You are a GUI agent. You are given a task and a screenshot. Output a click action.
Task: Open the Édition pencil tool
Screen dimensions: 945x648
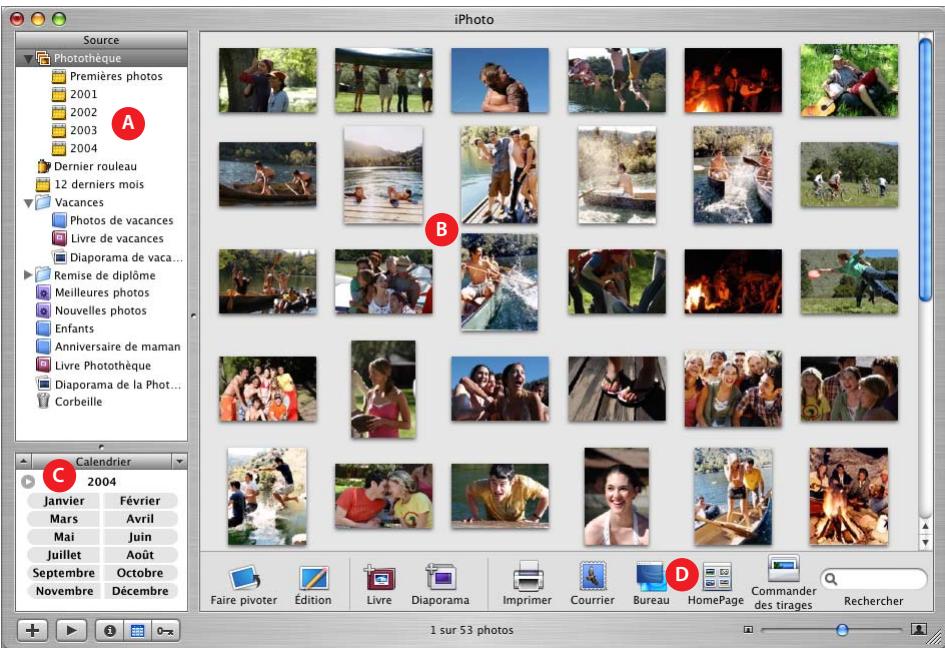(x=313, y=577)
